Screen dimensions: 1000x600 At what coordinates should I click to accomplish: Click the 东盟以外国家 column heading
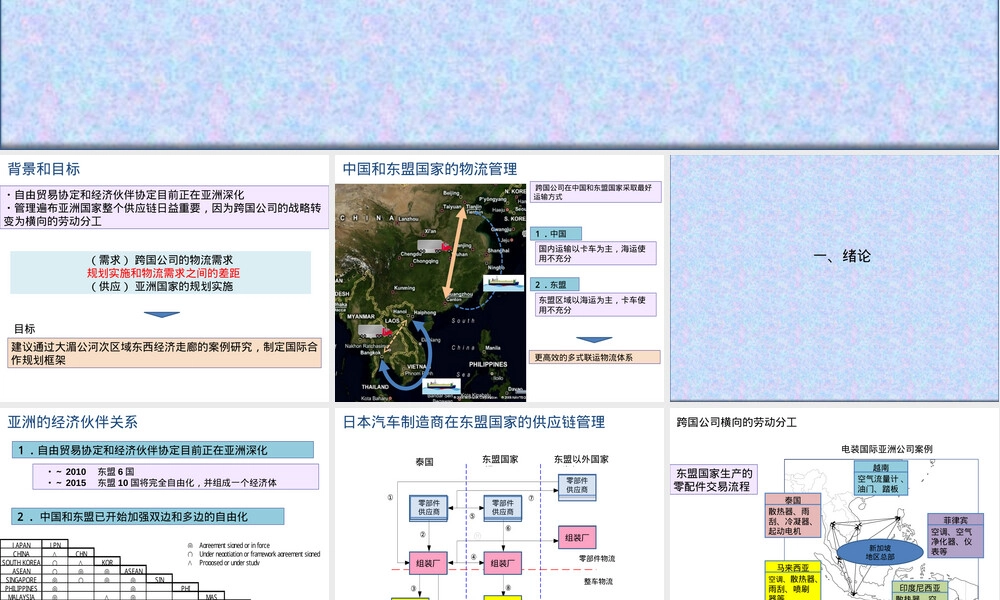pyautogui.click(x=581, y=459)
